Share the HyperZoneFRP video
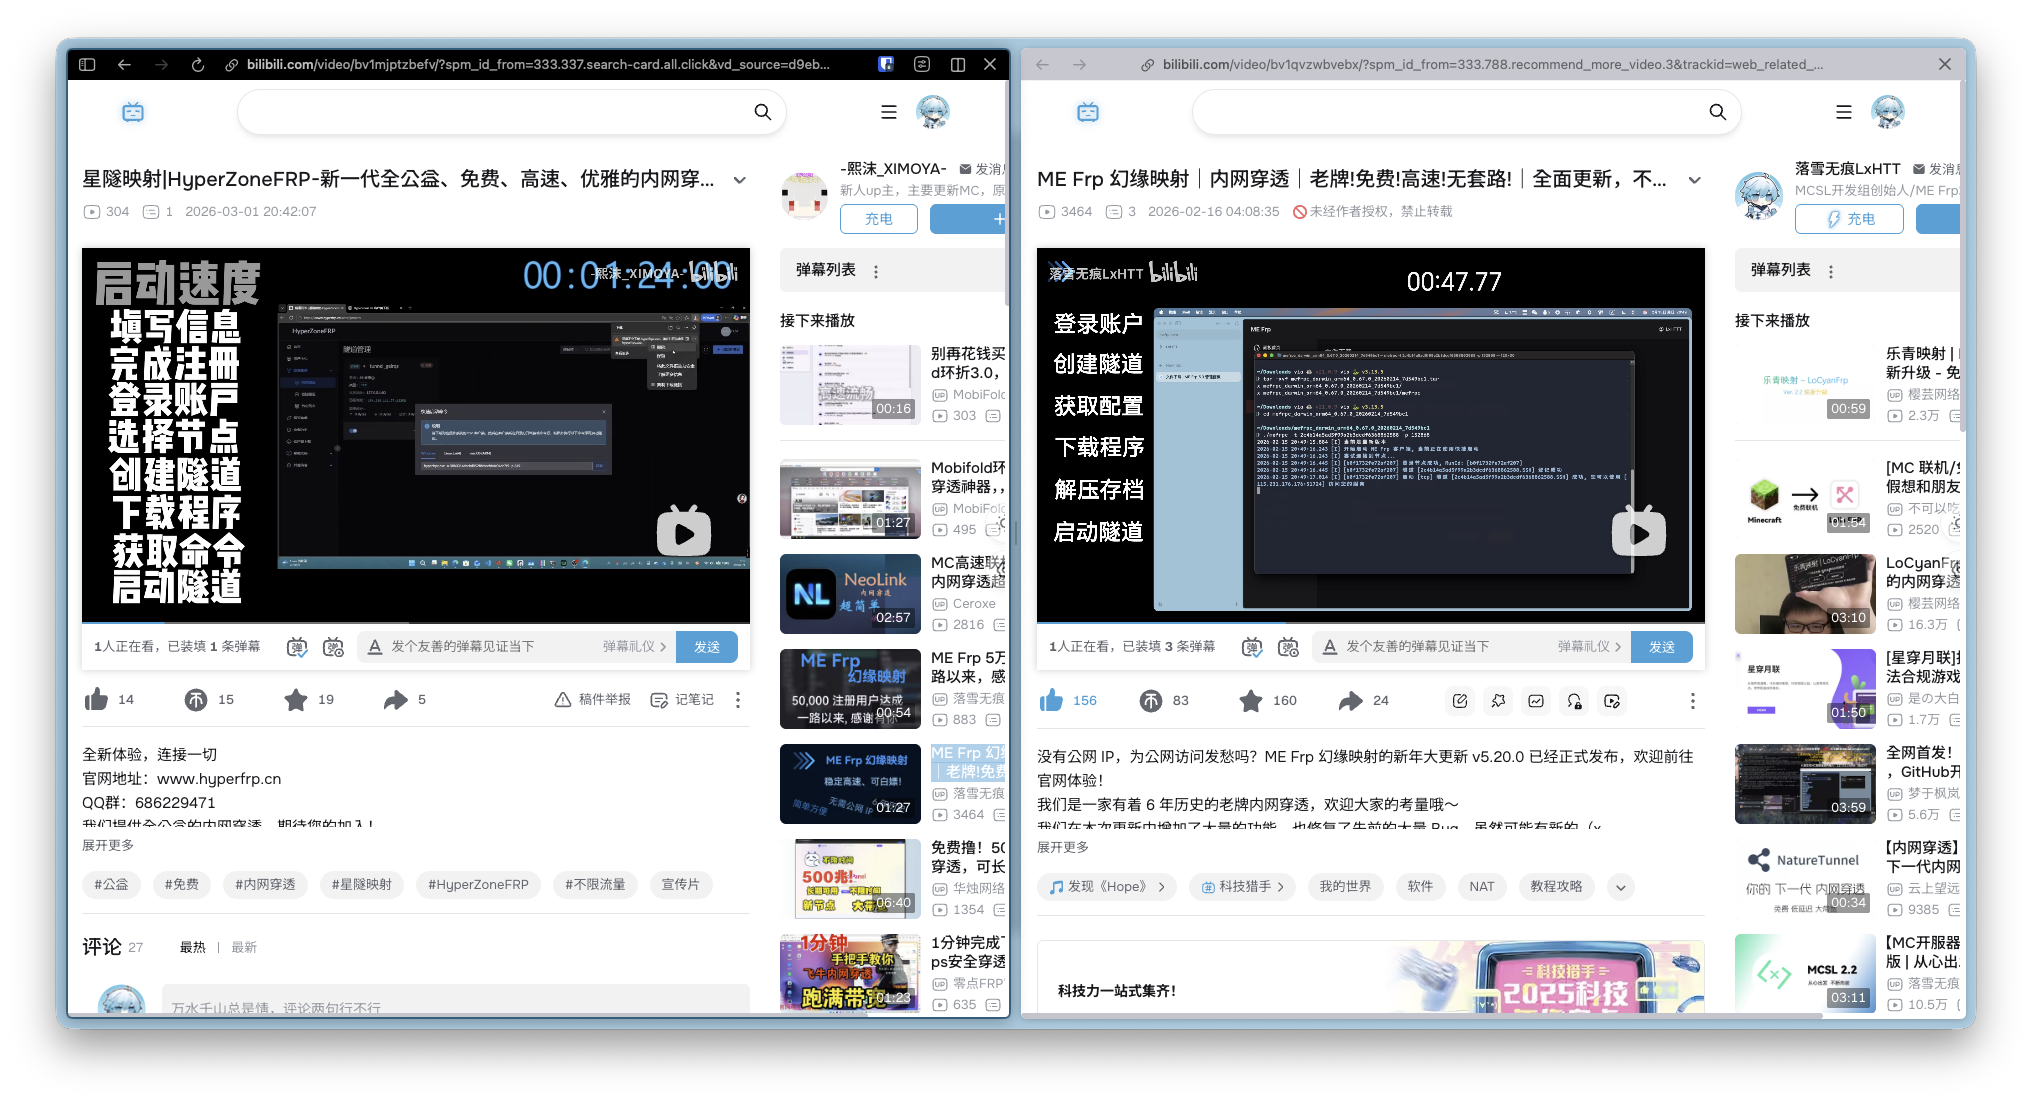 coord(396,699)
